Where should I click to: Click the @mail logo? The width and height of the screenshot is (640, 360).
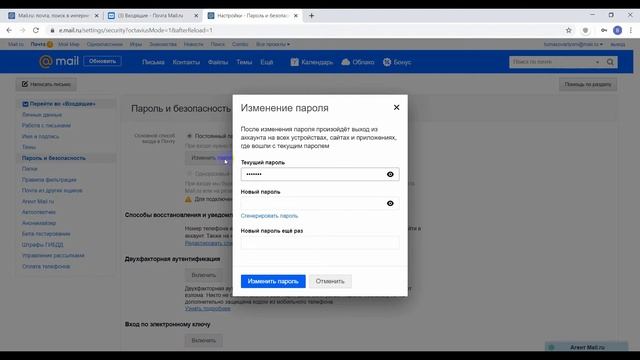[59, 61]
